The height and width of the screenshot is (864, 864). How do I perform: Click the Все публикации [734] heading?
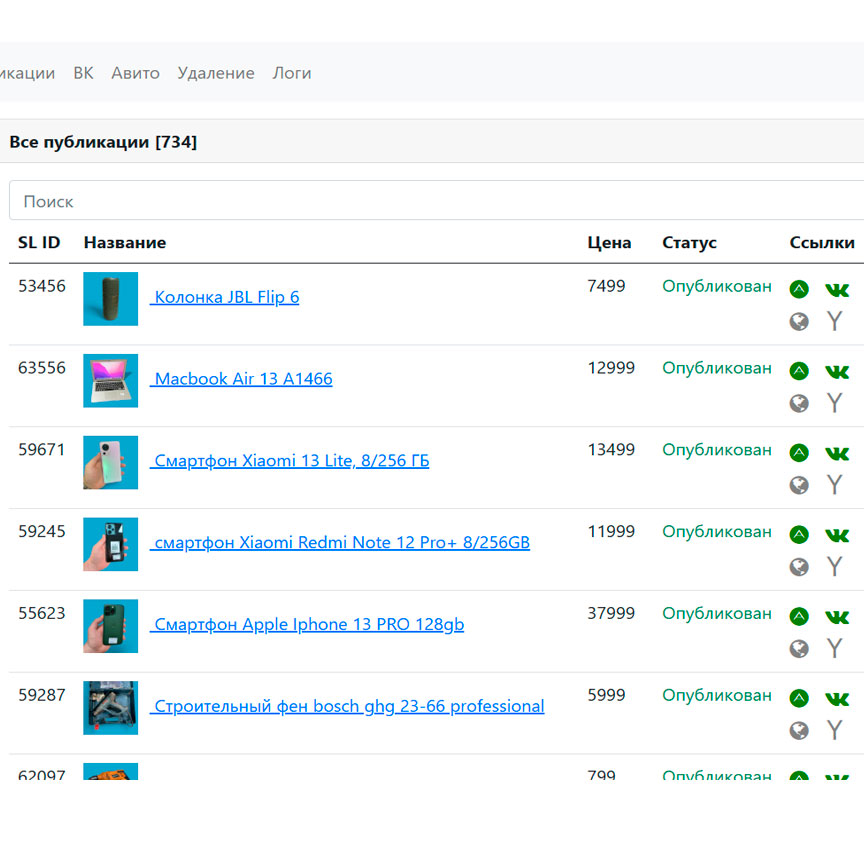coord(103,142)
